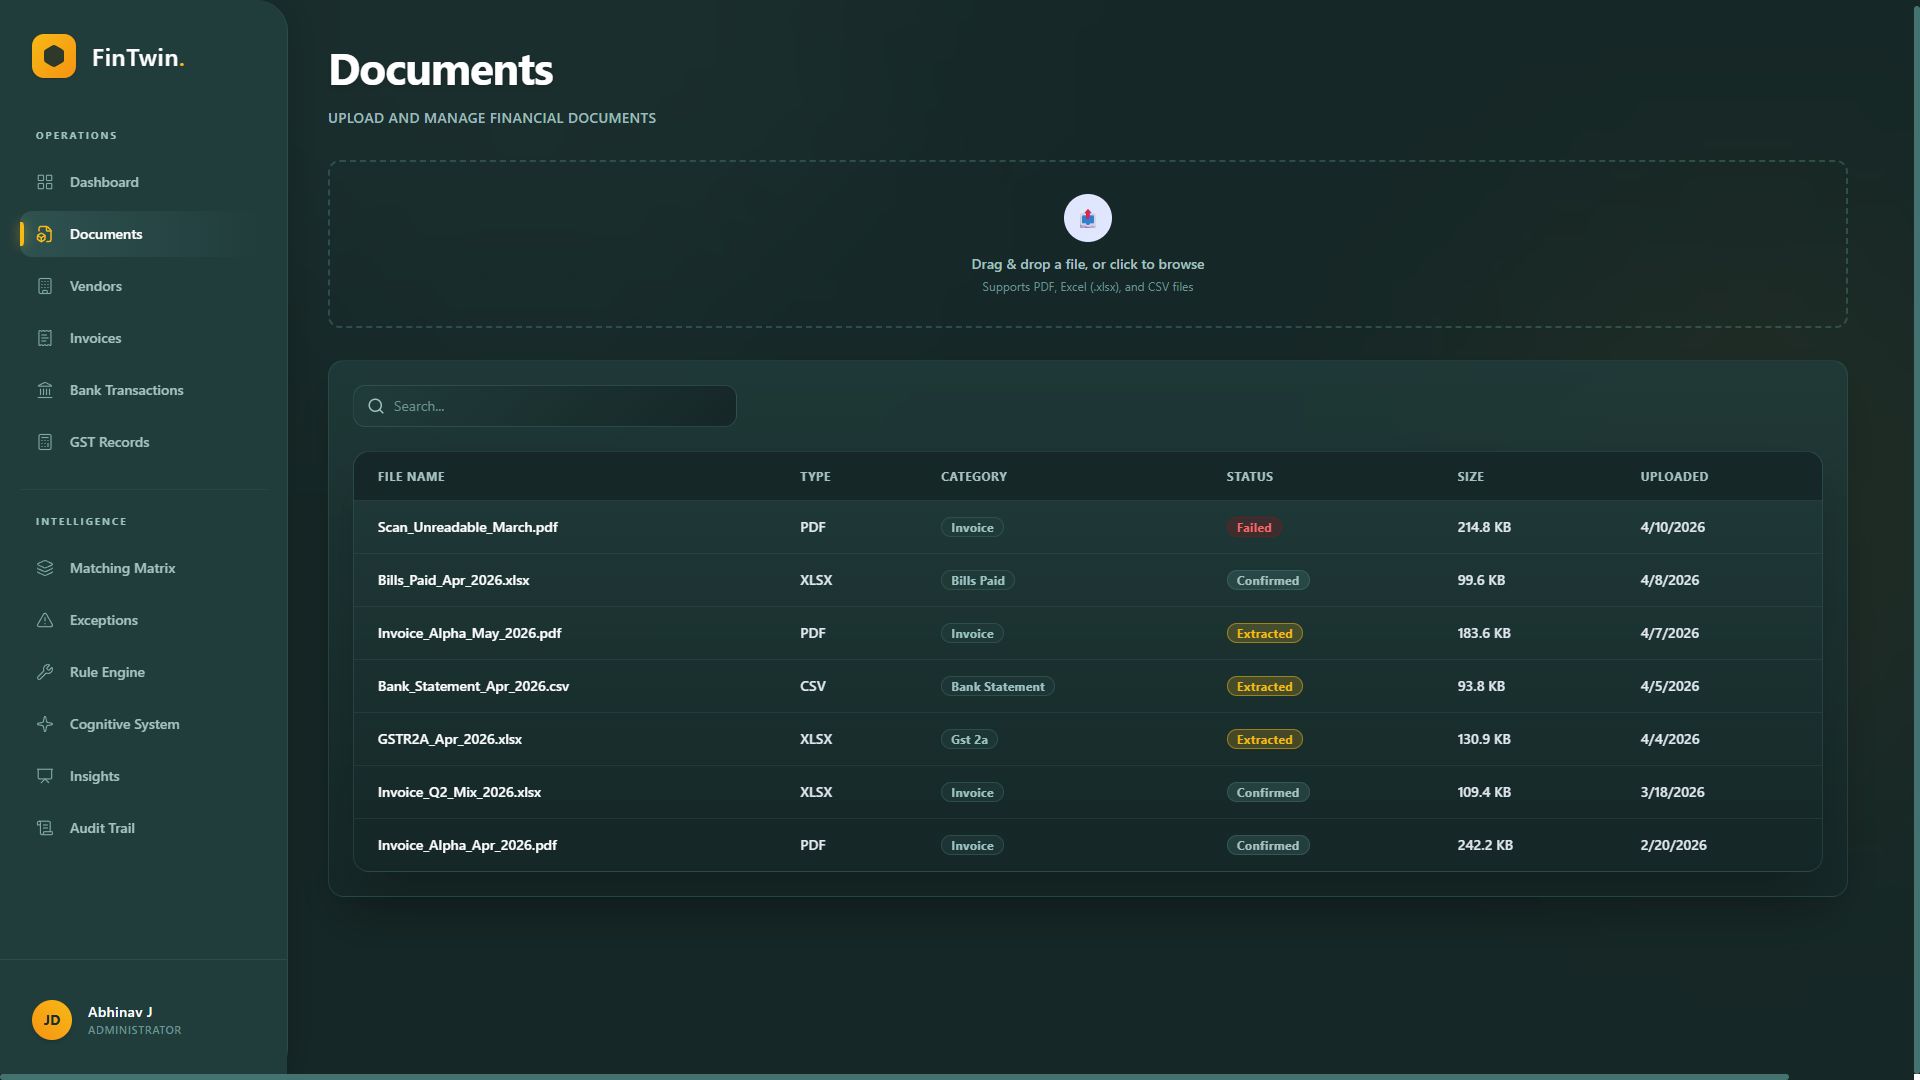Screen dimensions: 1920x1080
Task: Click the Bills Paid category tag
Action: [977, 581]
